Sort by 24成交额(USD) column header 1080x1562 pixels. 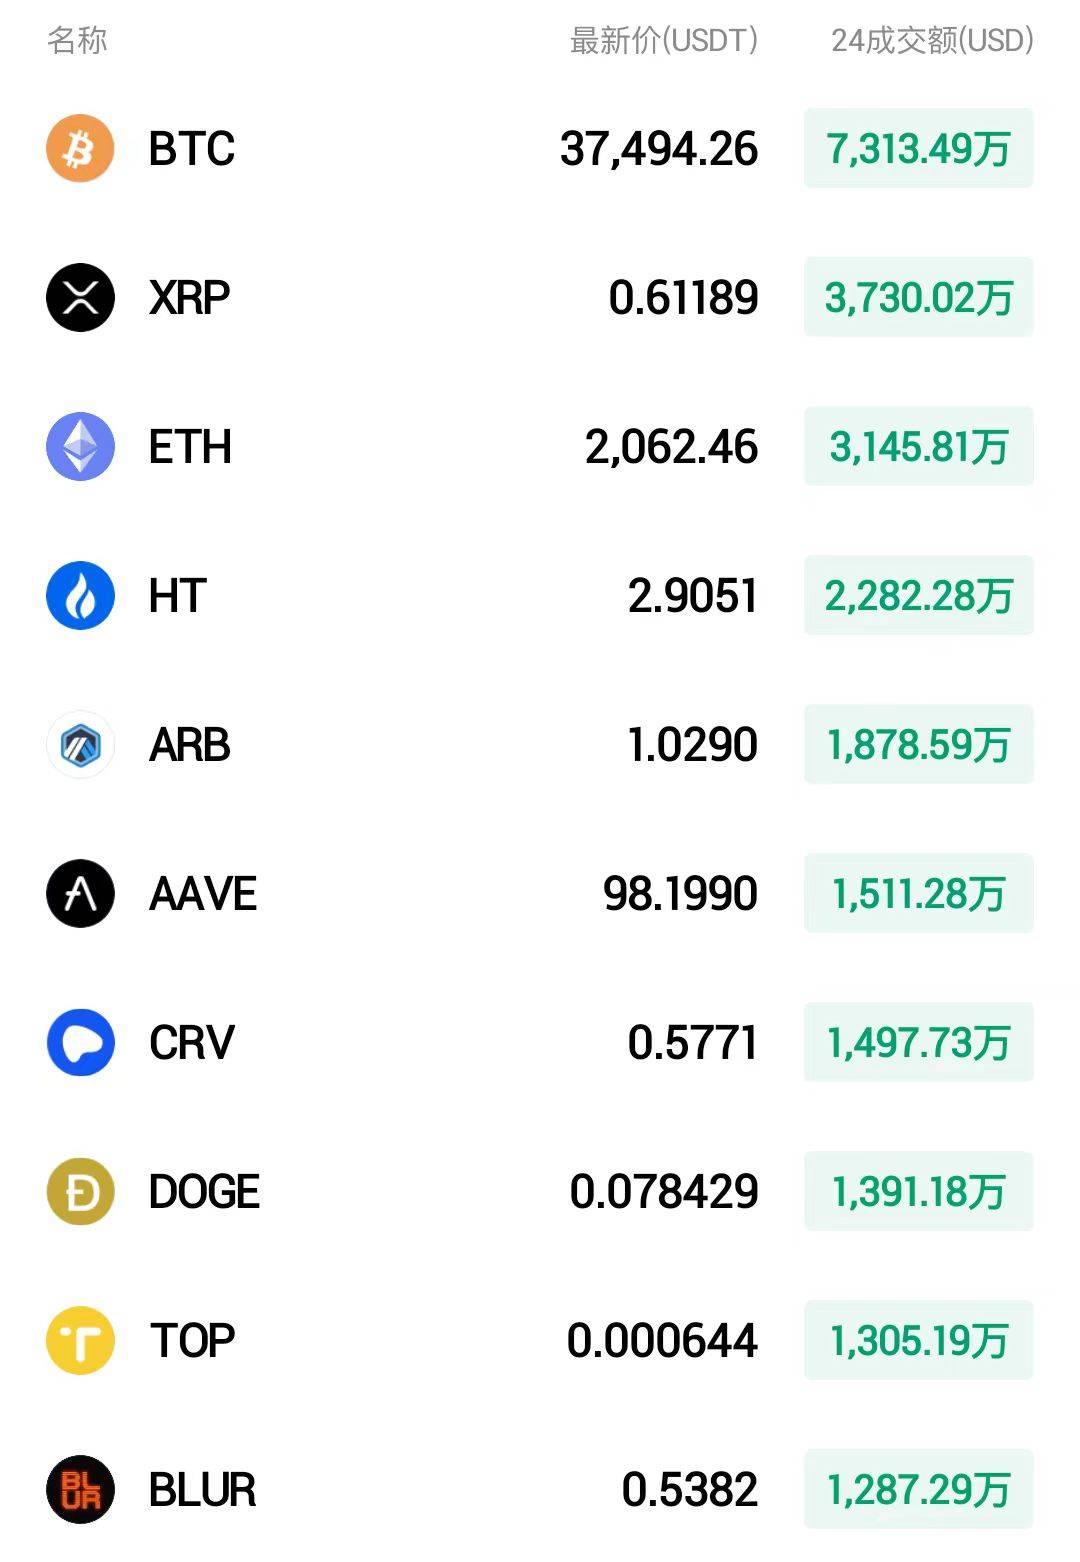coord(932,41)
